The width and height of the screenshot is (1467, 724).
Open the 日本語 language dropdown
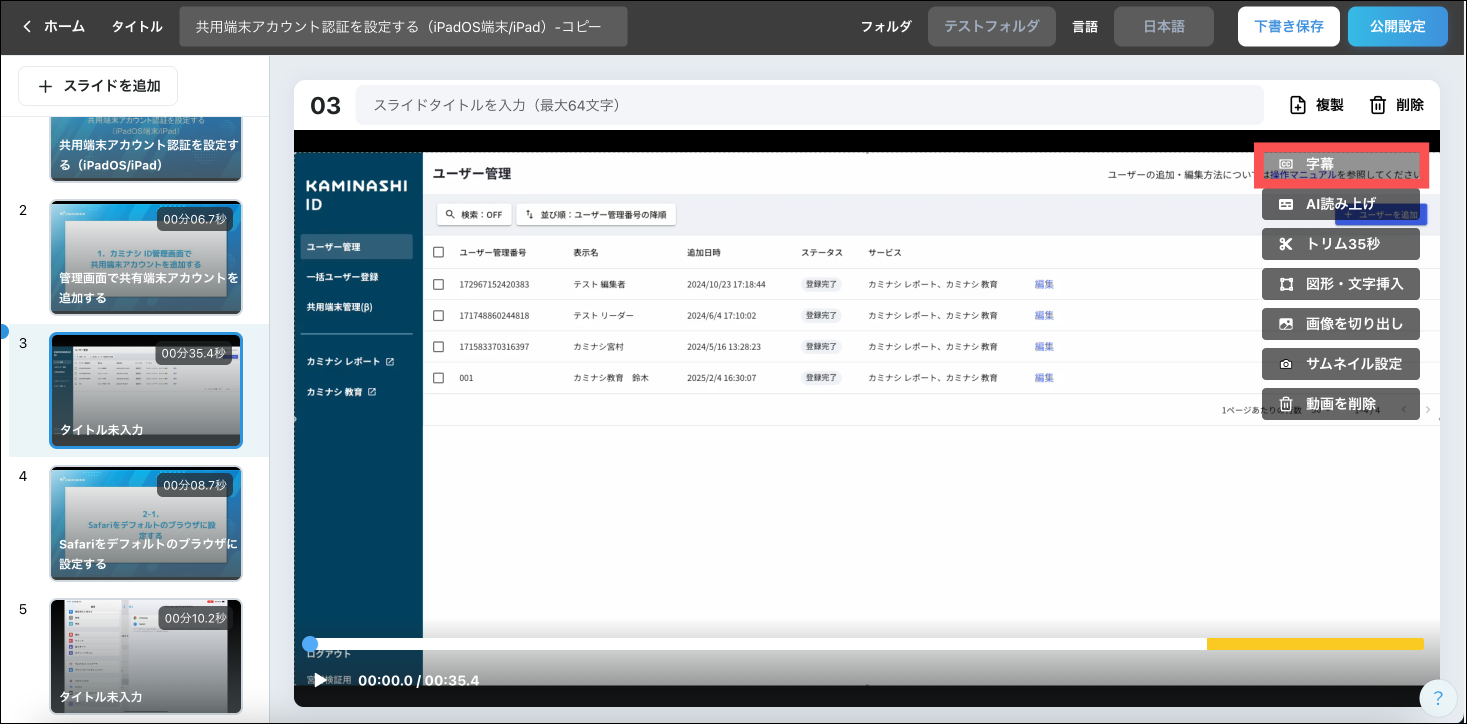pyautogui.click(x=1164, y=27)
